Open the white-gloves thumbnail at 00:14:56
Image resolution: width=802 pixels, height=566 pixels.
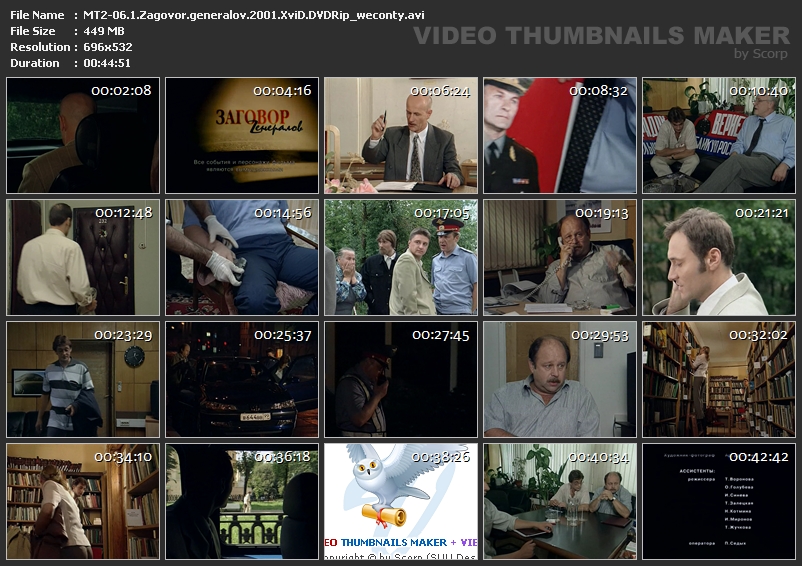pyautogui.click(x=242, y=258)
